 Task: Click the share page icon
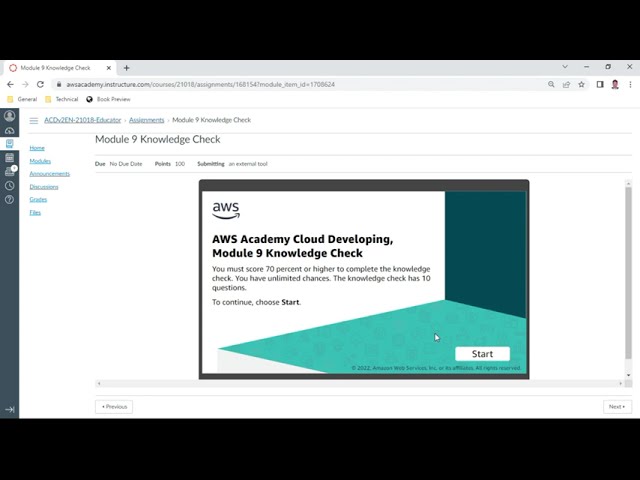pos(566,84)
